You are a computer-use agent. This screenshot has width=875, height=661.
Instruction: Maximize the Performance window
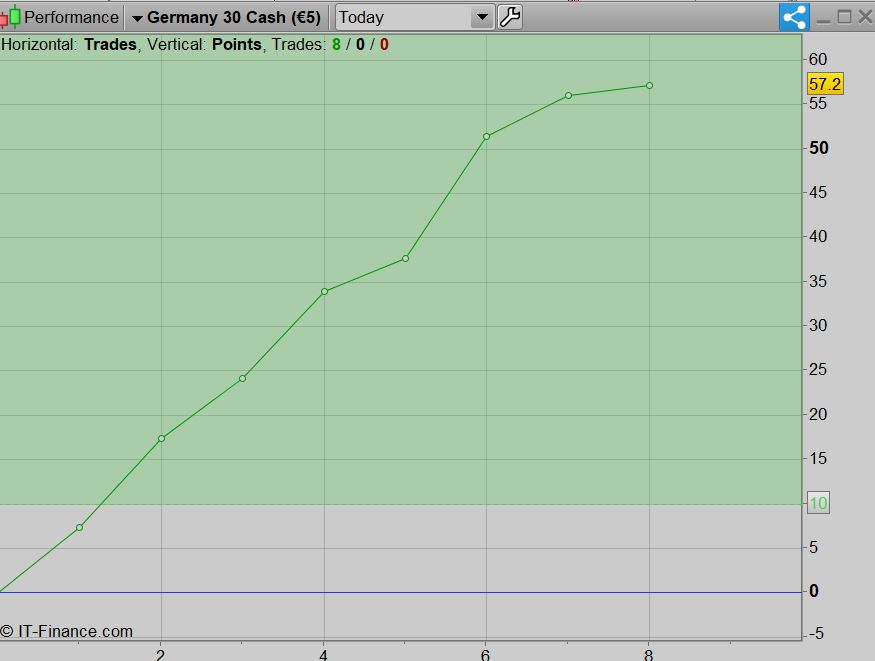point(844,17)
